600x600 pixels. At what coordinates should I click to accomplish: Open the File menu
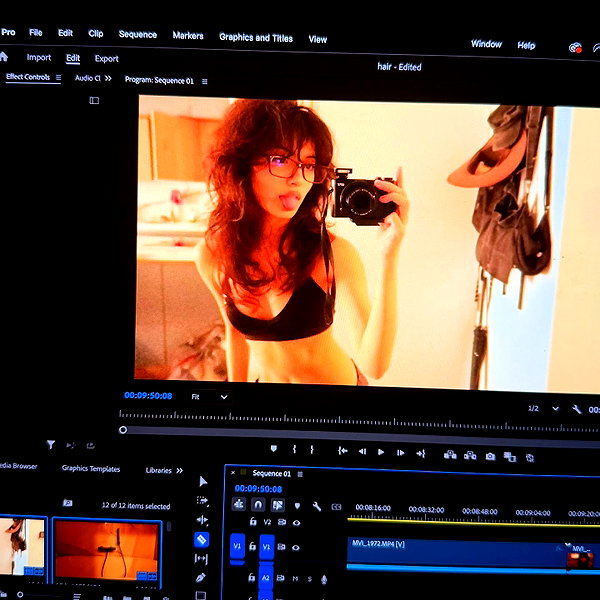[36, 33]
